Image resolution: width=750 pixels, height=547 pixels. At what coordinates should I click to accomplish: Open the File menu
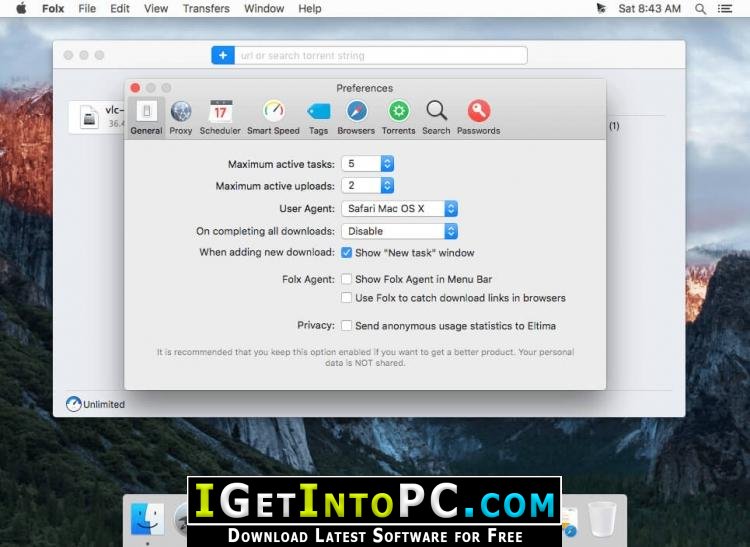(87, 9)
